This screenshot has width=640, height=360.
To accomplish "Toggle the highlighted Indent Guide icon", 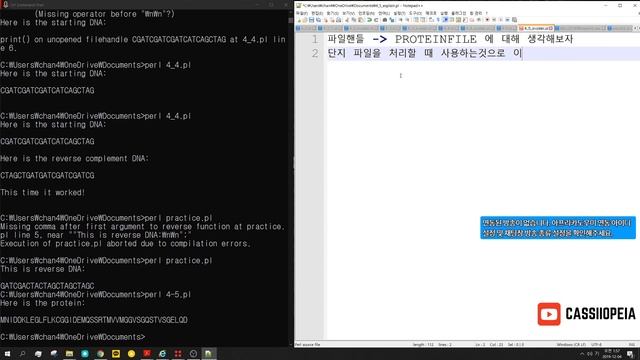I will point(445,20).
